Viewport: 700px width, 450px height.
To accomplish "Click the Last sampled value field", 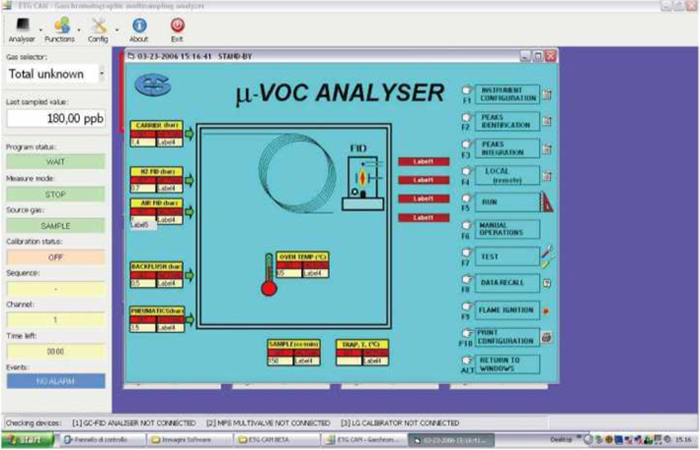I will pyautogui.click(x=56, y=118).
